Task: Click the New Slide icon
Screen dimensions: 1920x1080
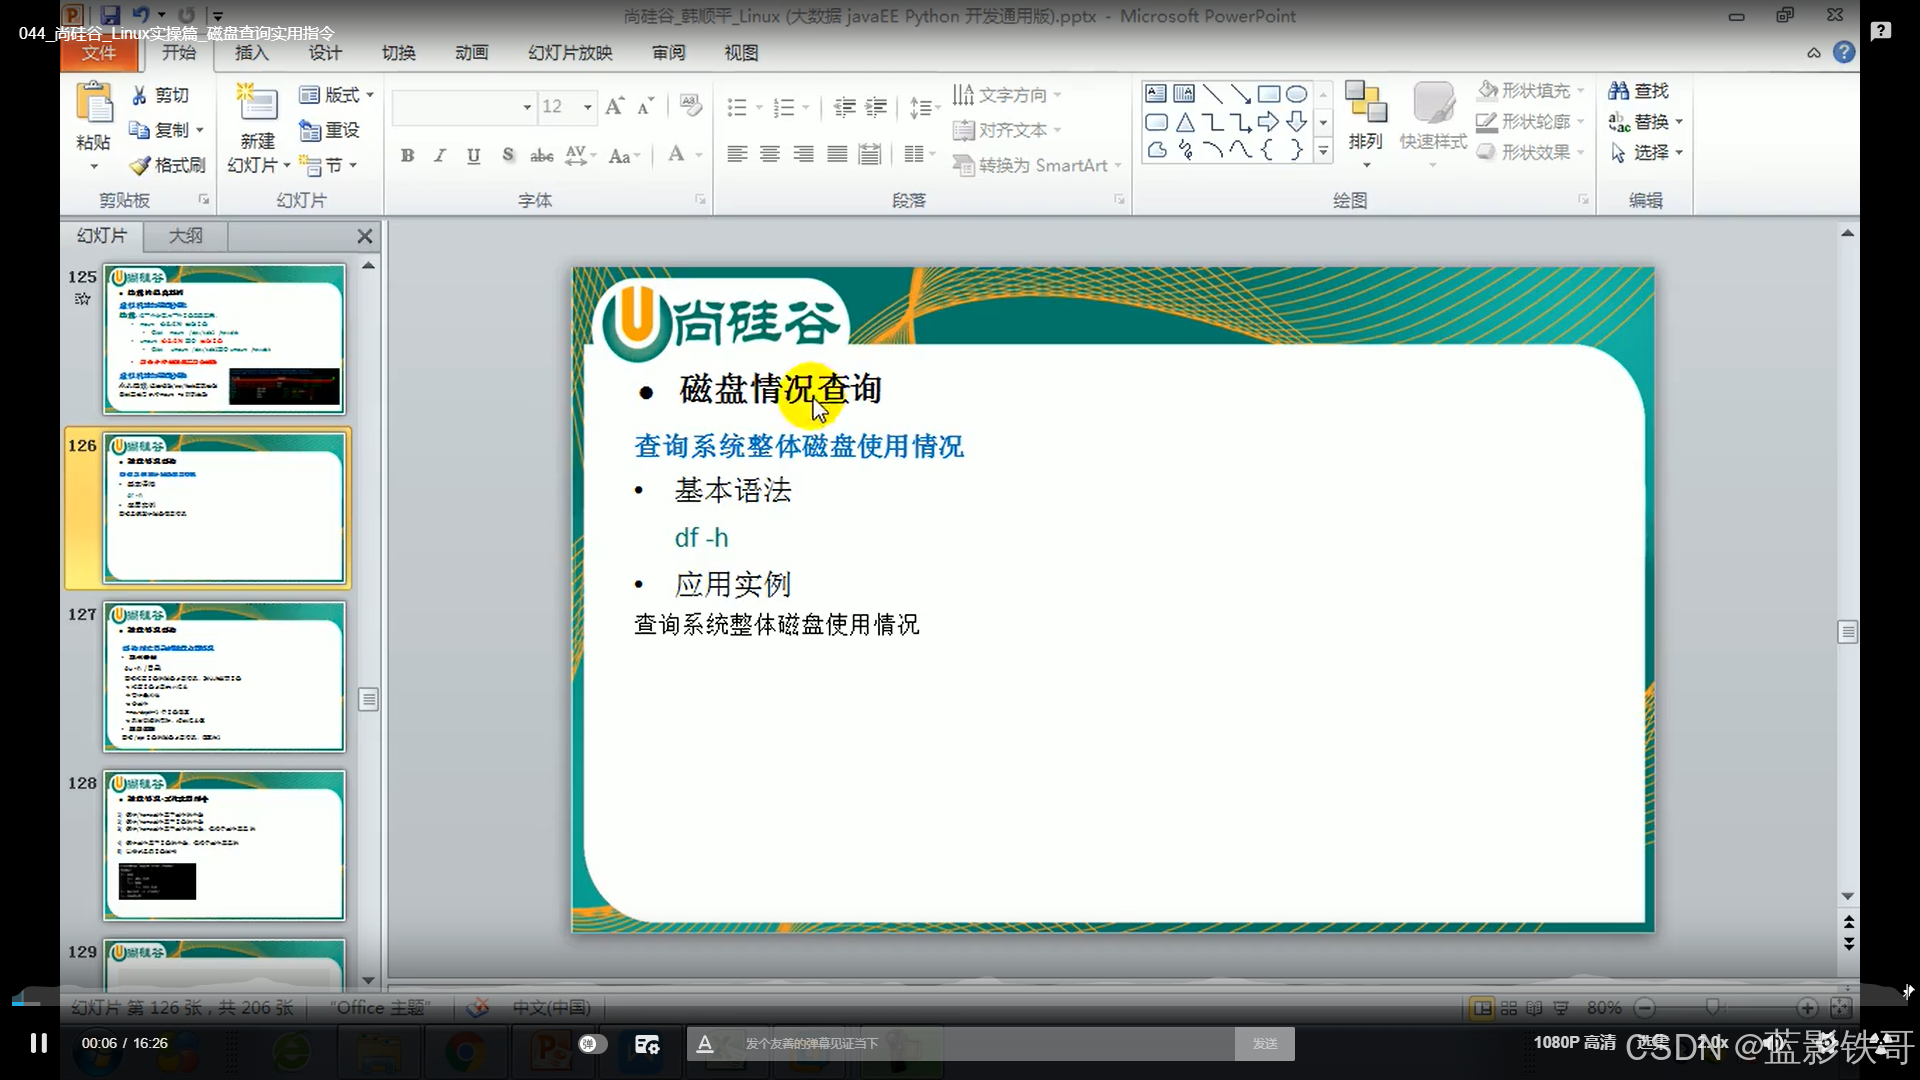Action: pos(257,103)
